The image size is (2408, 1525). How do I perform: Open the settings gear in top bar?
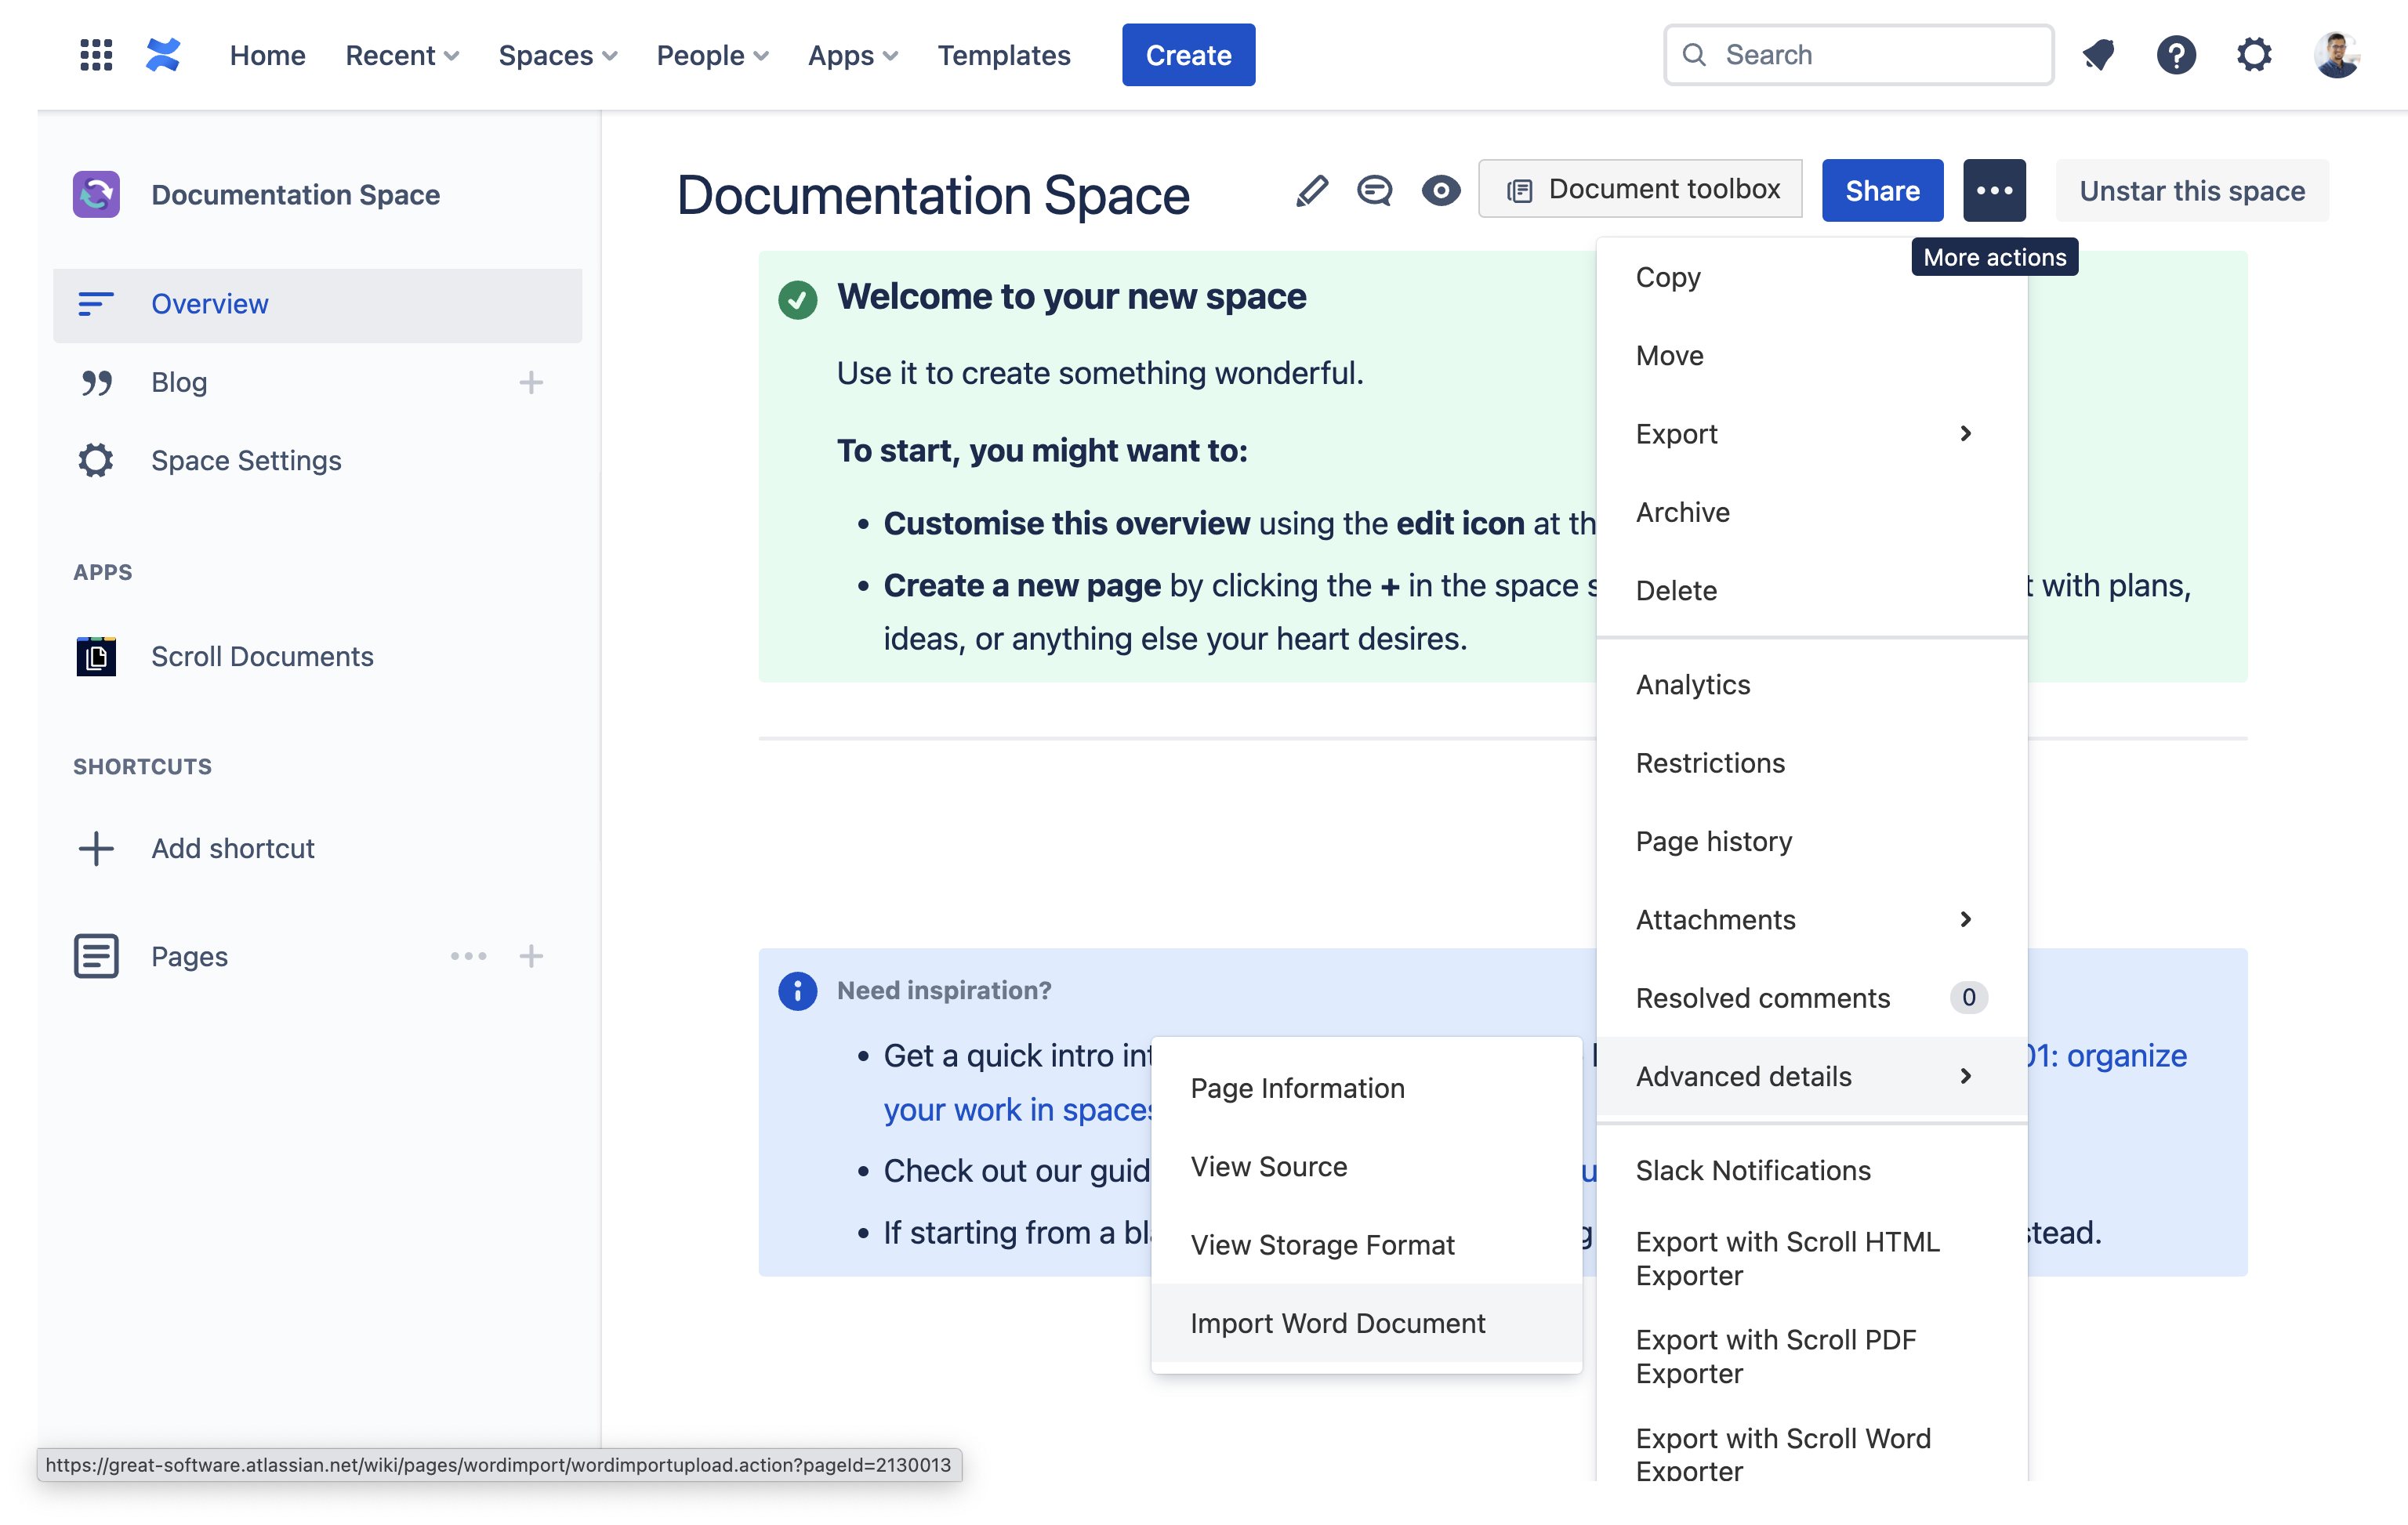tap(2253, 55)
